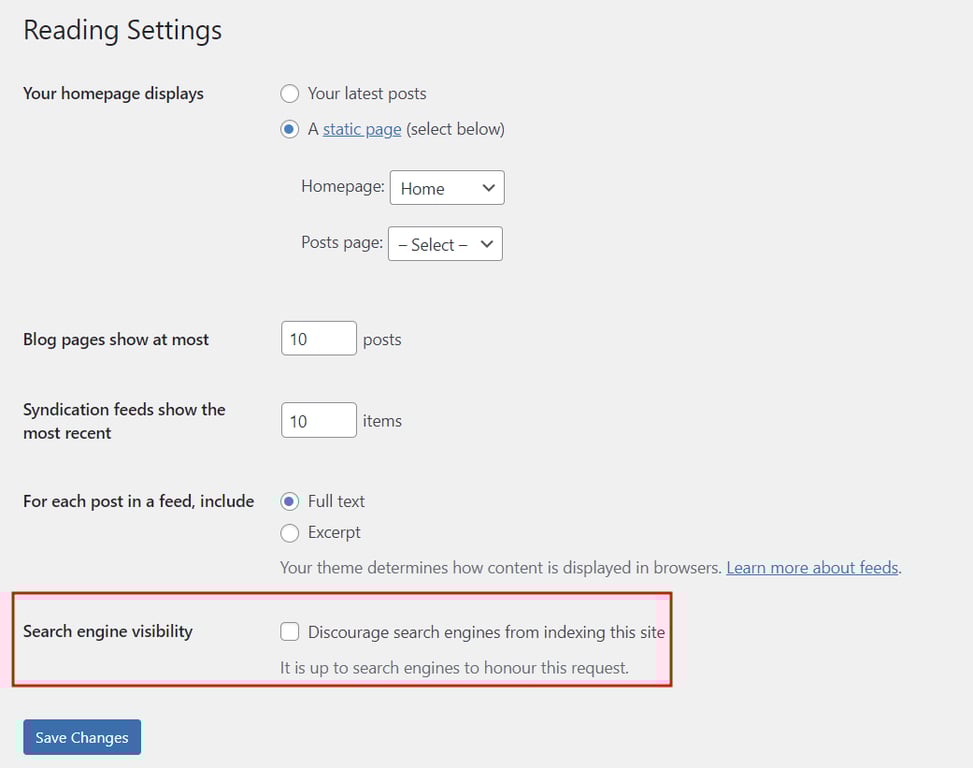Expand the Homepage selector chevron
The image size is (973, 768).
pyautogui.click(x=487, y=187)
